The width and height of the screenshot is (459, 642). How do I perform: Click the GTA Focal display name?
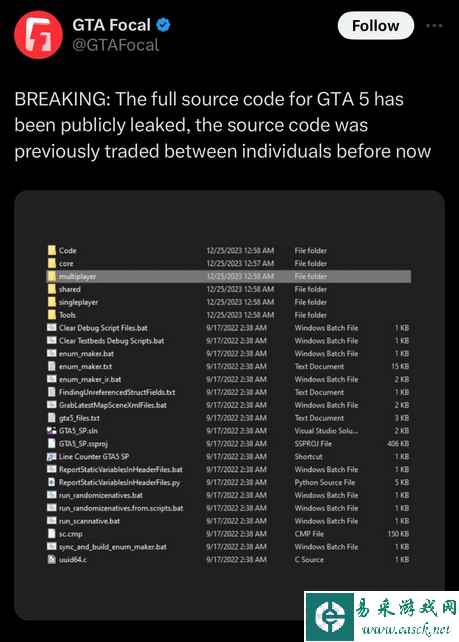click(x=111, y=25)
